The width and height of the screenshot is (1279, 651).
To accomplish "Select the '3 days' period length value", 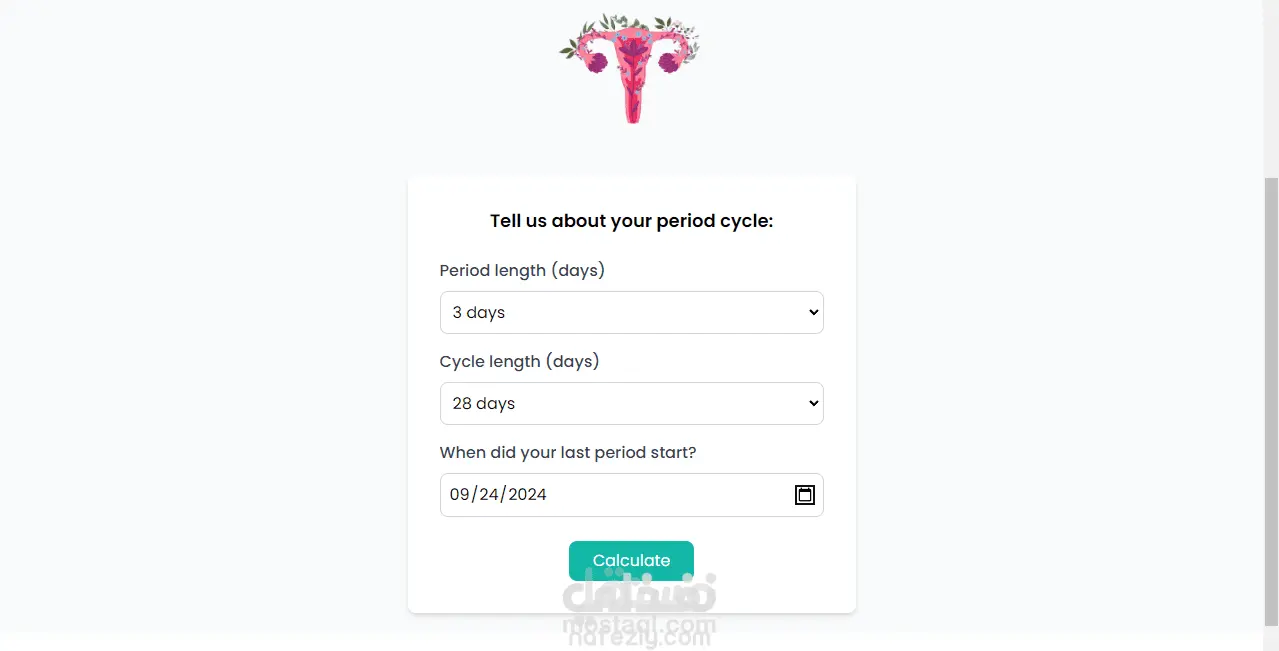I will pos(479,313).
